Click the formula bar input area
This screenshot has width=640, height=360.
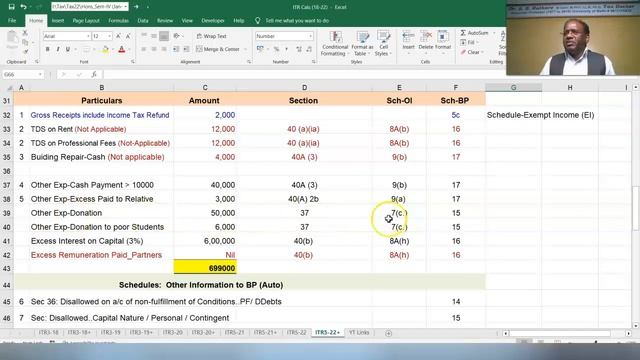(304, 74)
